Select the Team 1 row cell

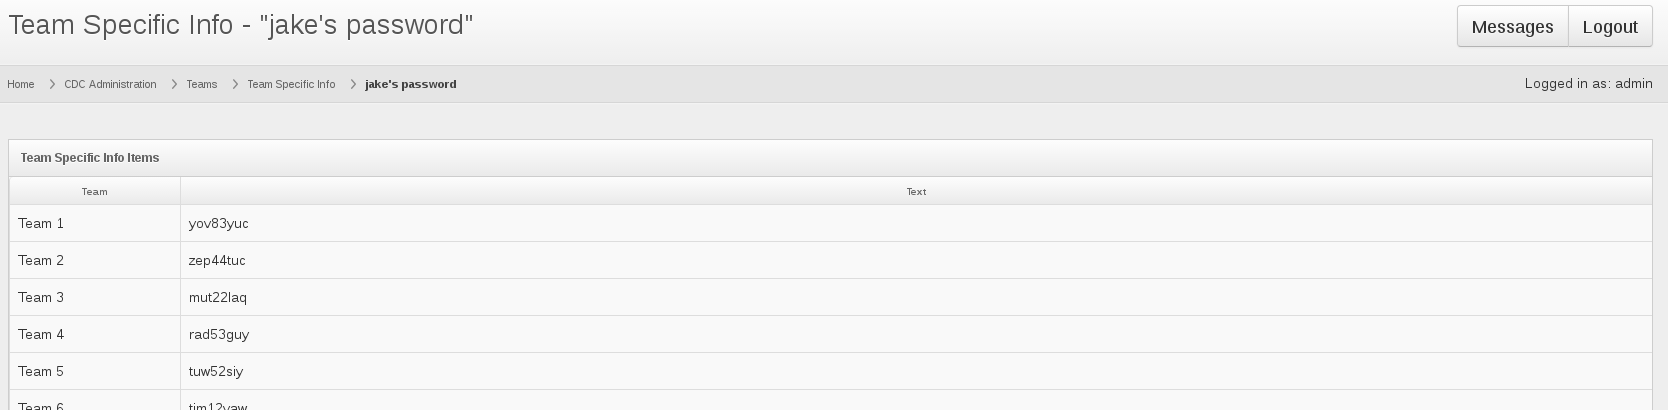(x=95, y=223)
